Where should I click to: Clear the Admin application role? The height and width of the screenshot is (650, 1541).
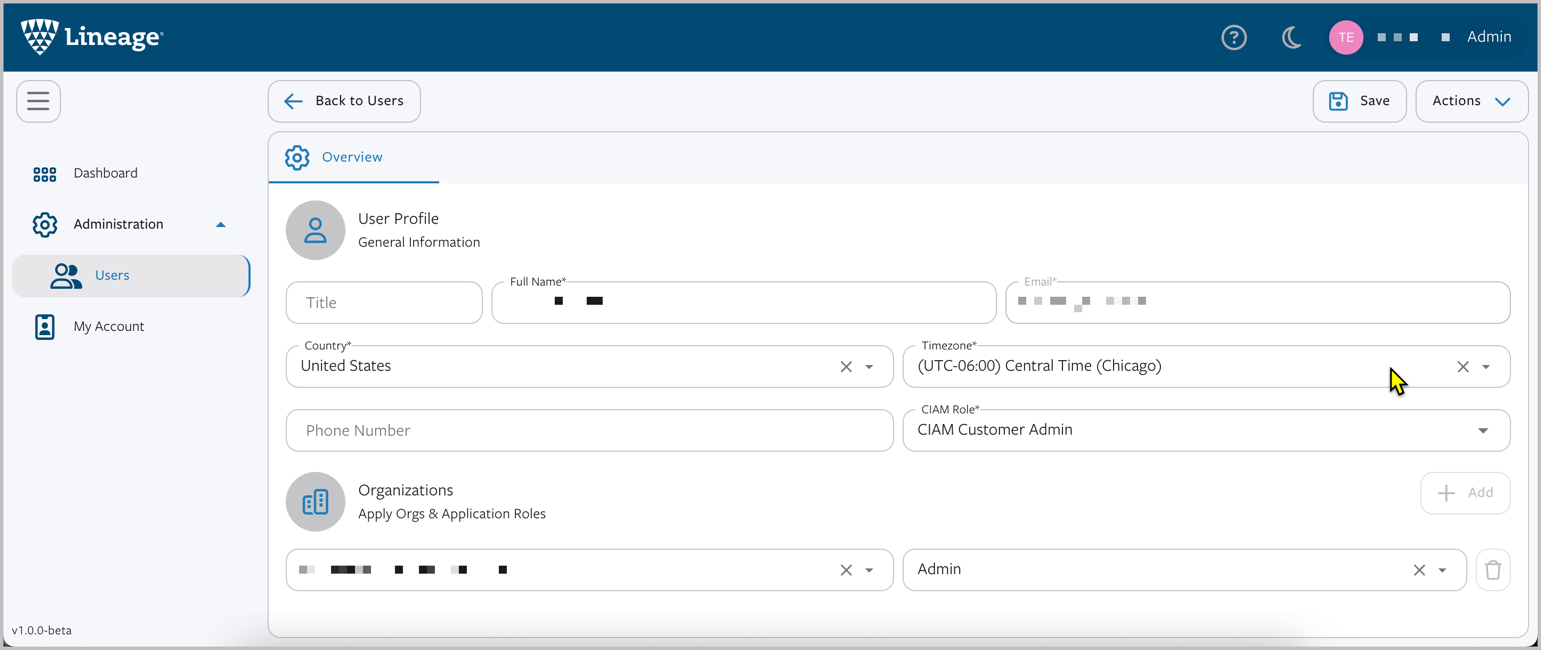tap(1419, 570)
